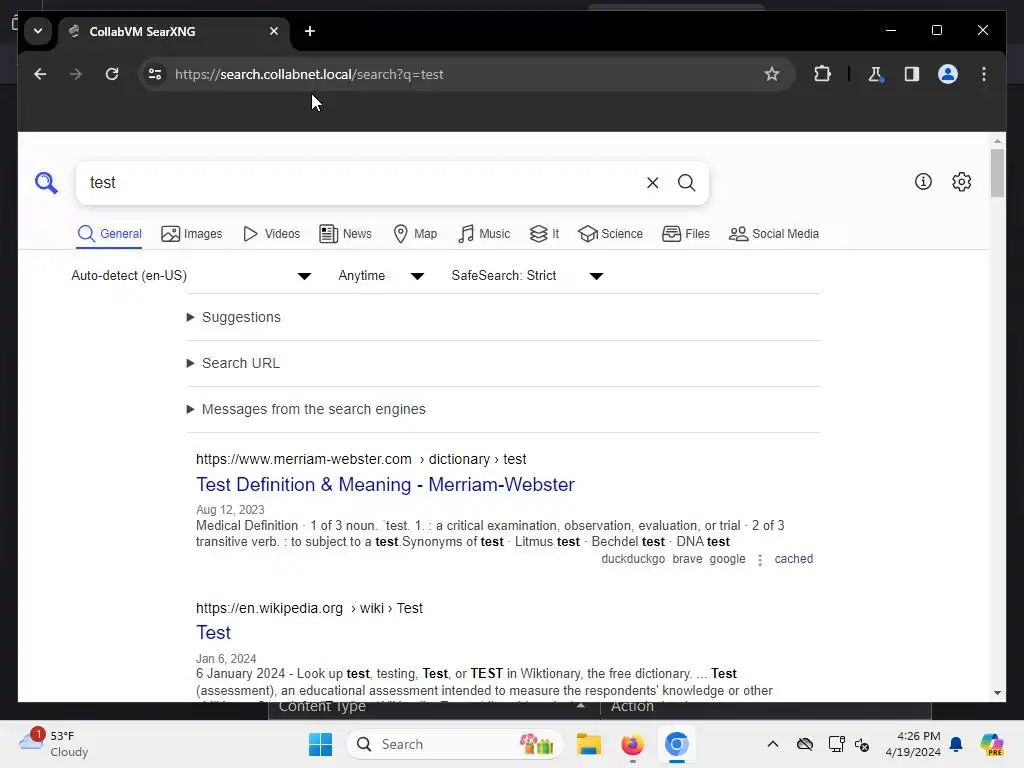Click the SearXNG magnifier logo

click(46, 183)
